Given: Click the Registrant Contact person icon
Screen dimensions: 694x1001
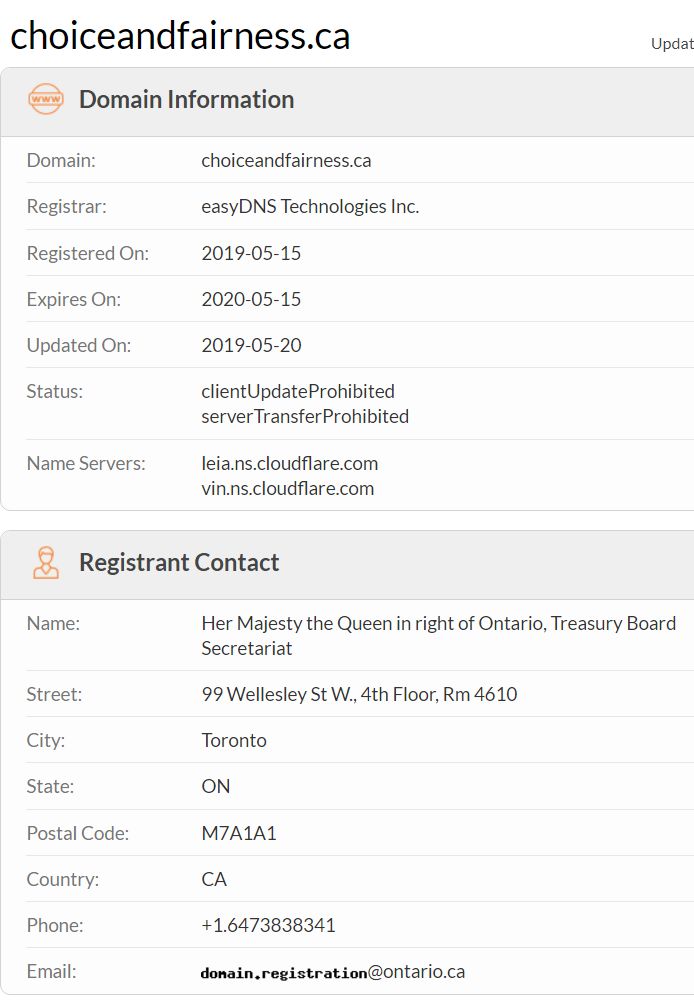Looking at the screenshot, I should point(46,563).
